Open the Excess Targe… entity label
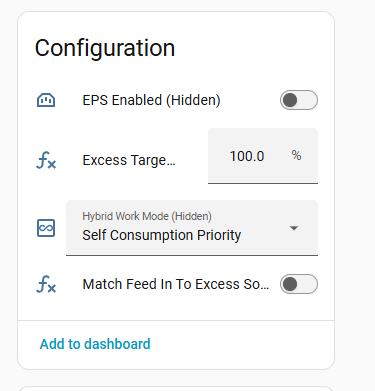The width and height of the screenshot is (375, 391). pyautogui.click(x=129, y=160)
